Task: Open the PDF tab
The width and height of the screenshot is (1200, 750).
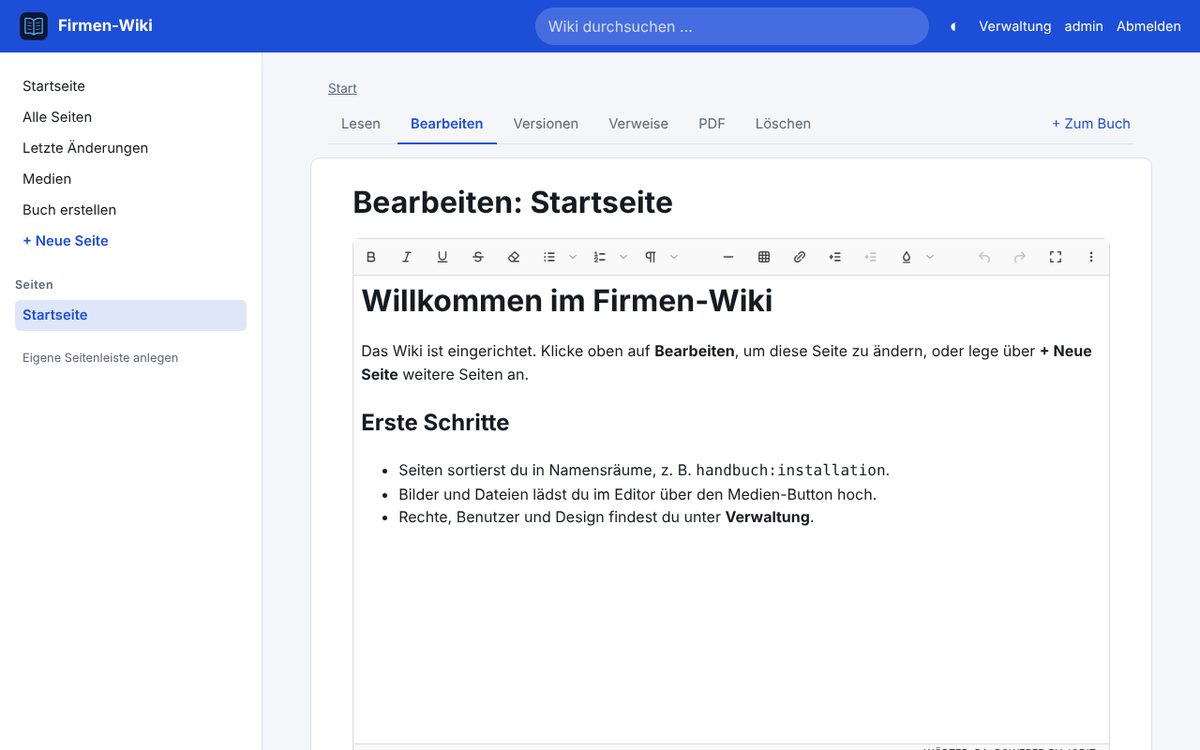Action: 712,124
